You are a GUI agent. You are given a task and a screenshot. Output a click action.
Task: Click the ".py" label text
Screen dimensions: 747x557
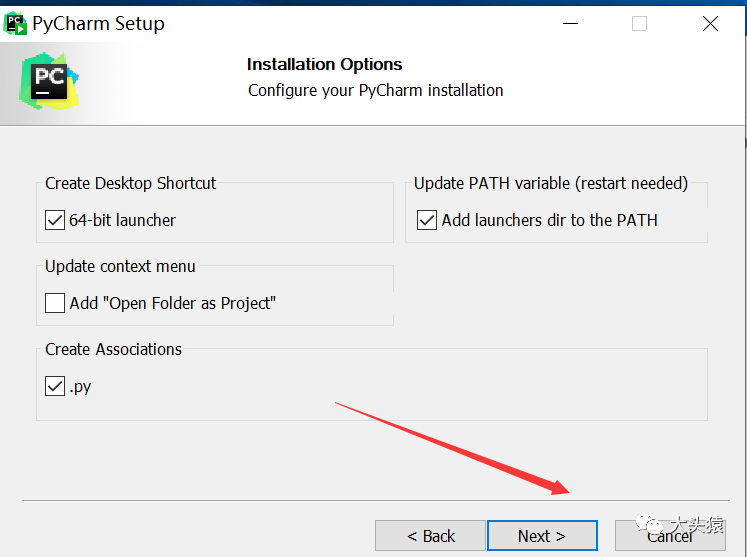pos(80,387)
